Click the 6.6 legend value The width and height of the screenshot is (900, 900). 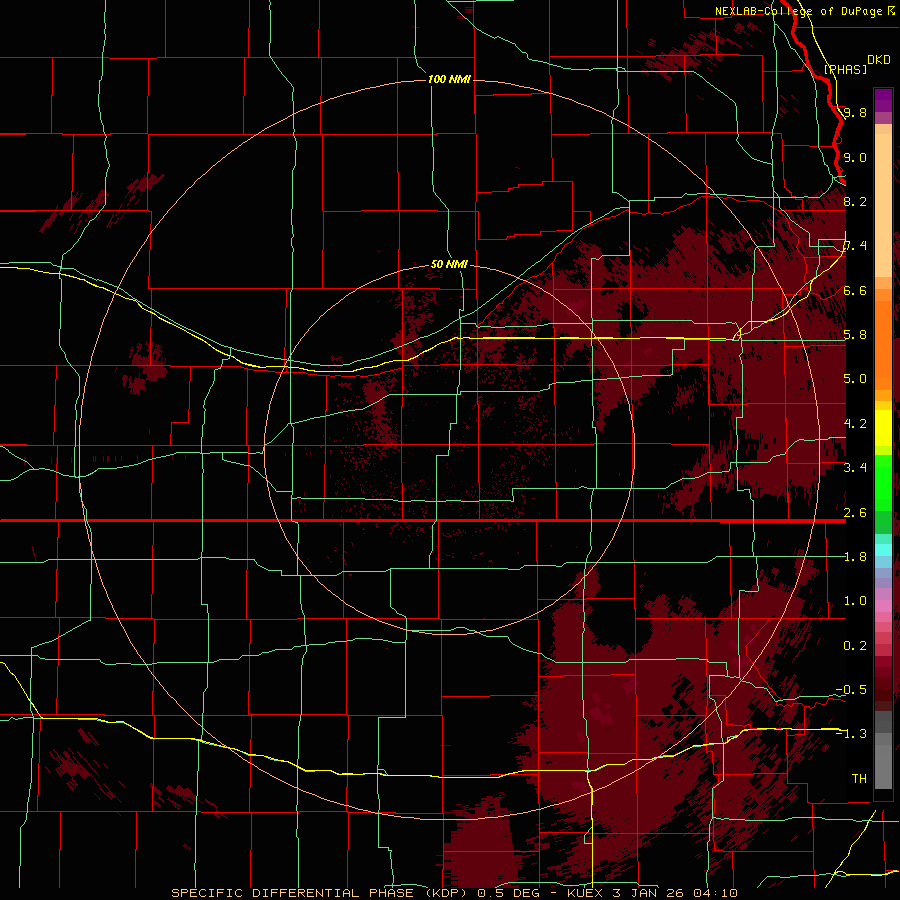855,290
